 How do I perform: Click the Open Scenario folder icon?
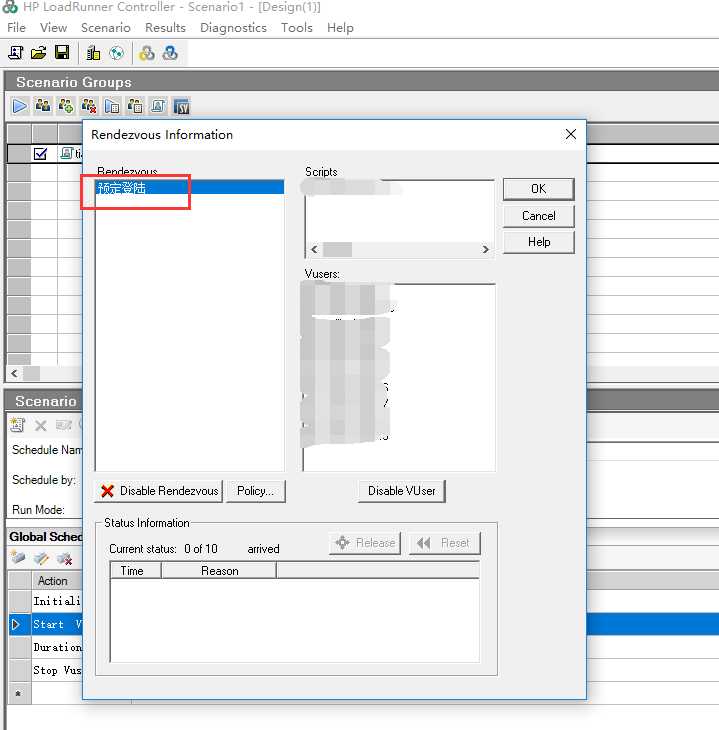point(39,53)
